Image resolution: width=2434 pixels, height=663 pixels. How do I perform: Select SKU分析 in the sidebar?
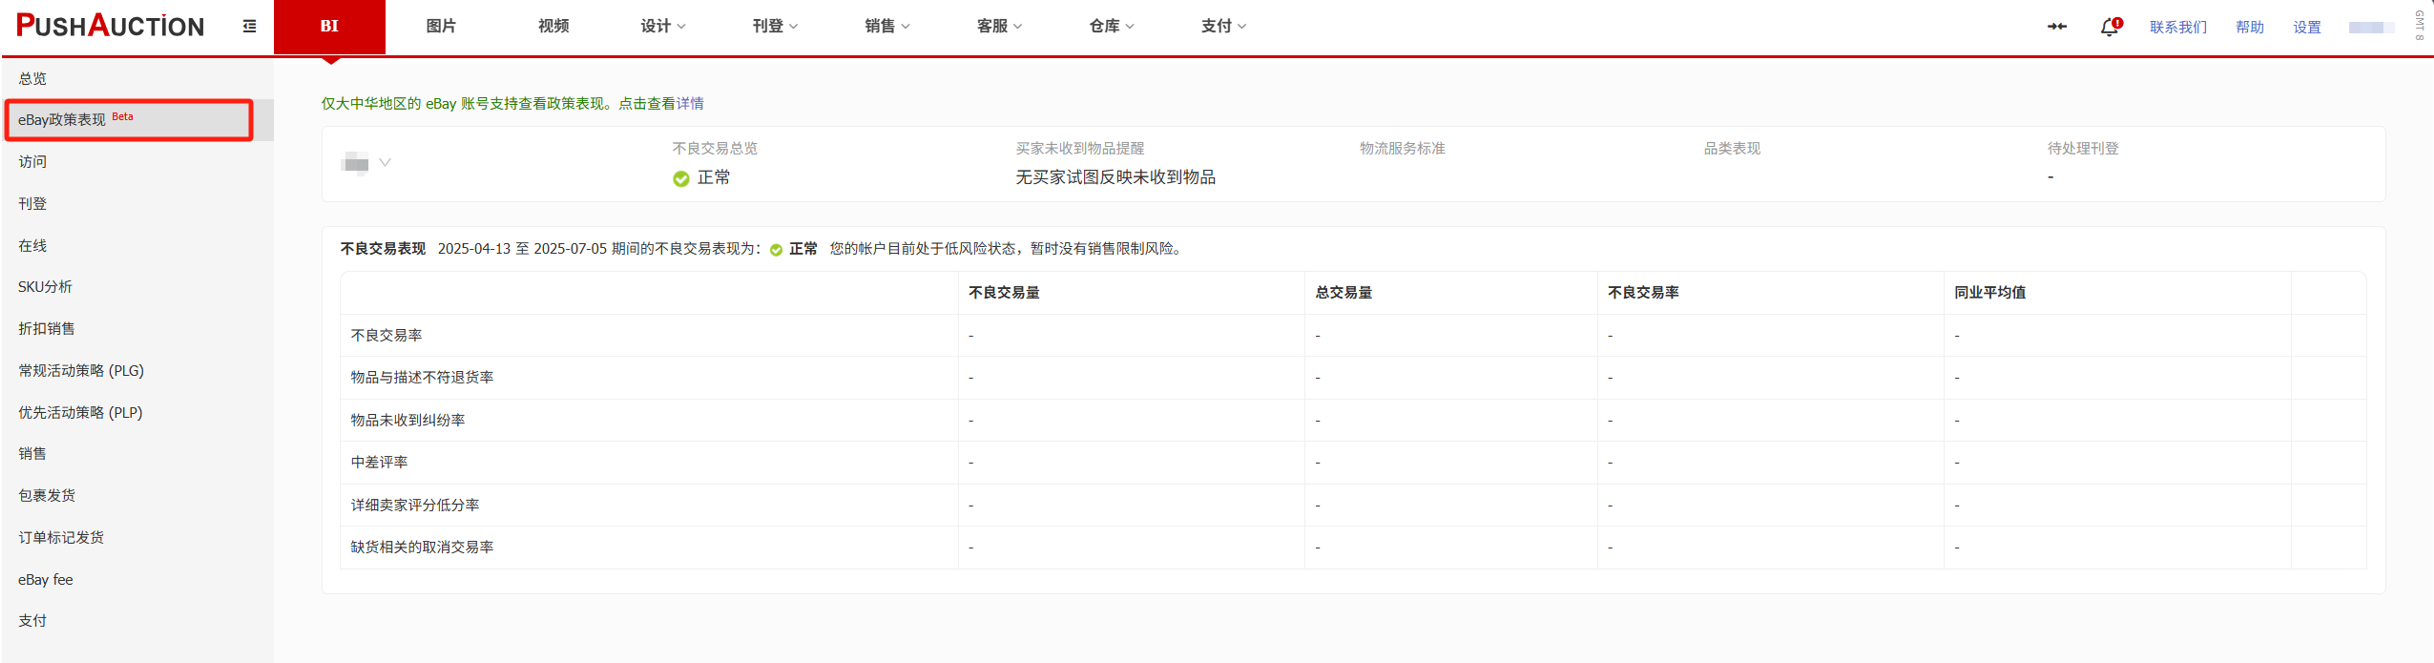(137, 286)
